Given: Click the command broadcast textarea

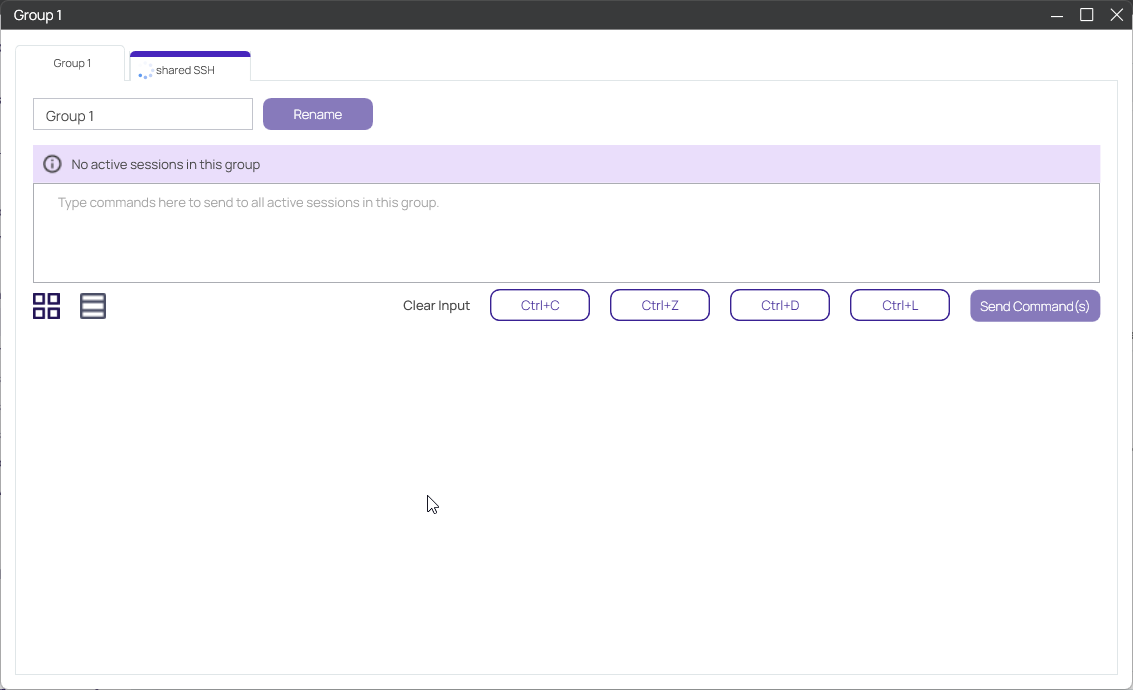Looking at the screenshot, I should (x=566, y=232).
